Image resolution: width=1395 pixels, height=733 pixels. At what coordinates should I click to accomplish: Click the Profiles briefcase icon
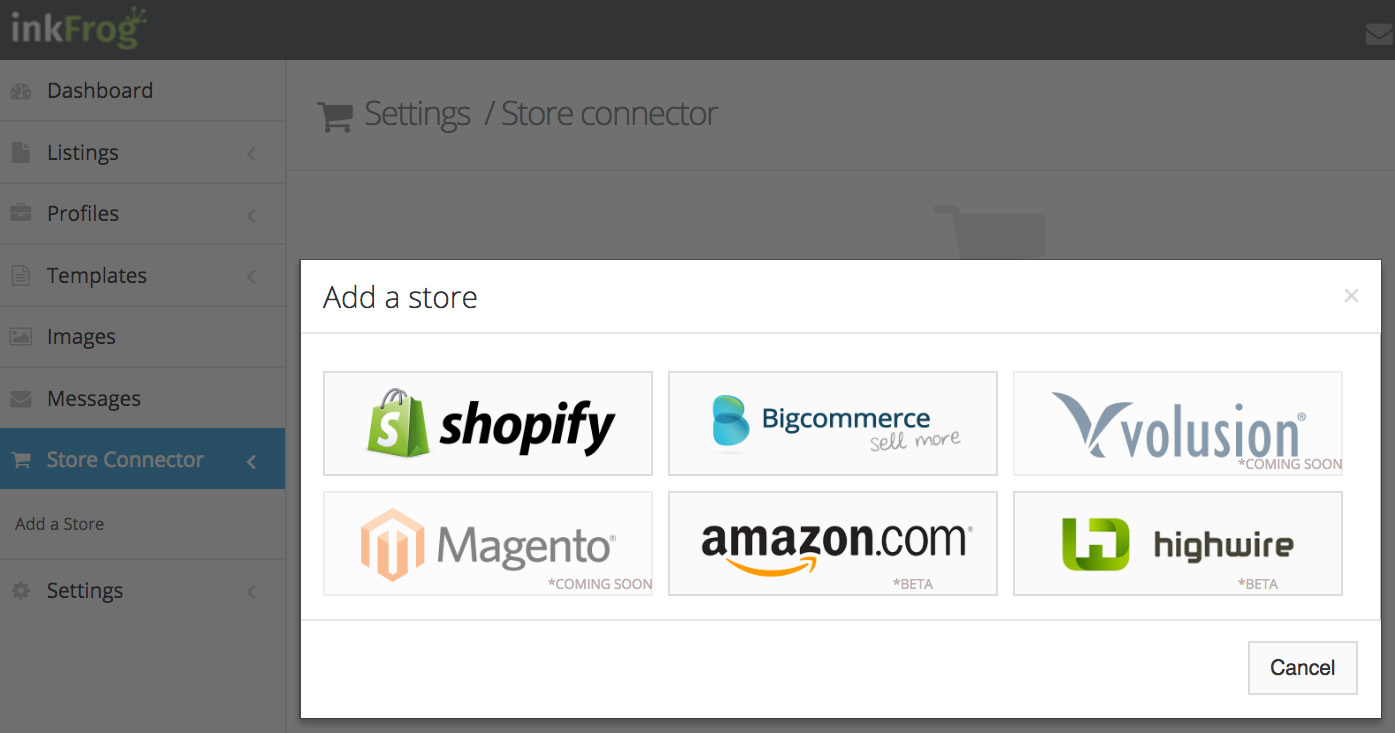point(21,214)
